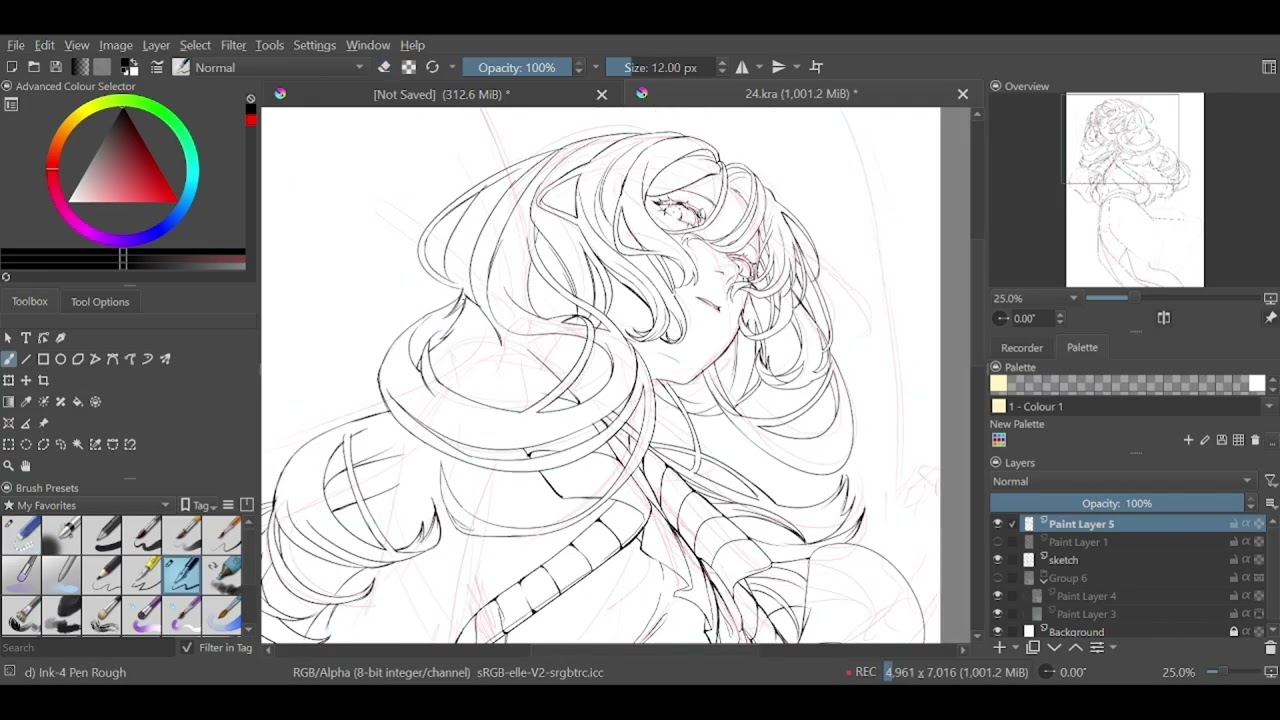Select the Colour Sampler eyedropper tool
The width and height of the screenshot is (1280, 720).
click(26, 402)
